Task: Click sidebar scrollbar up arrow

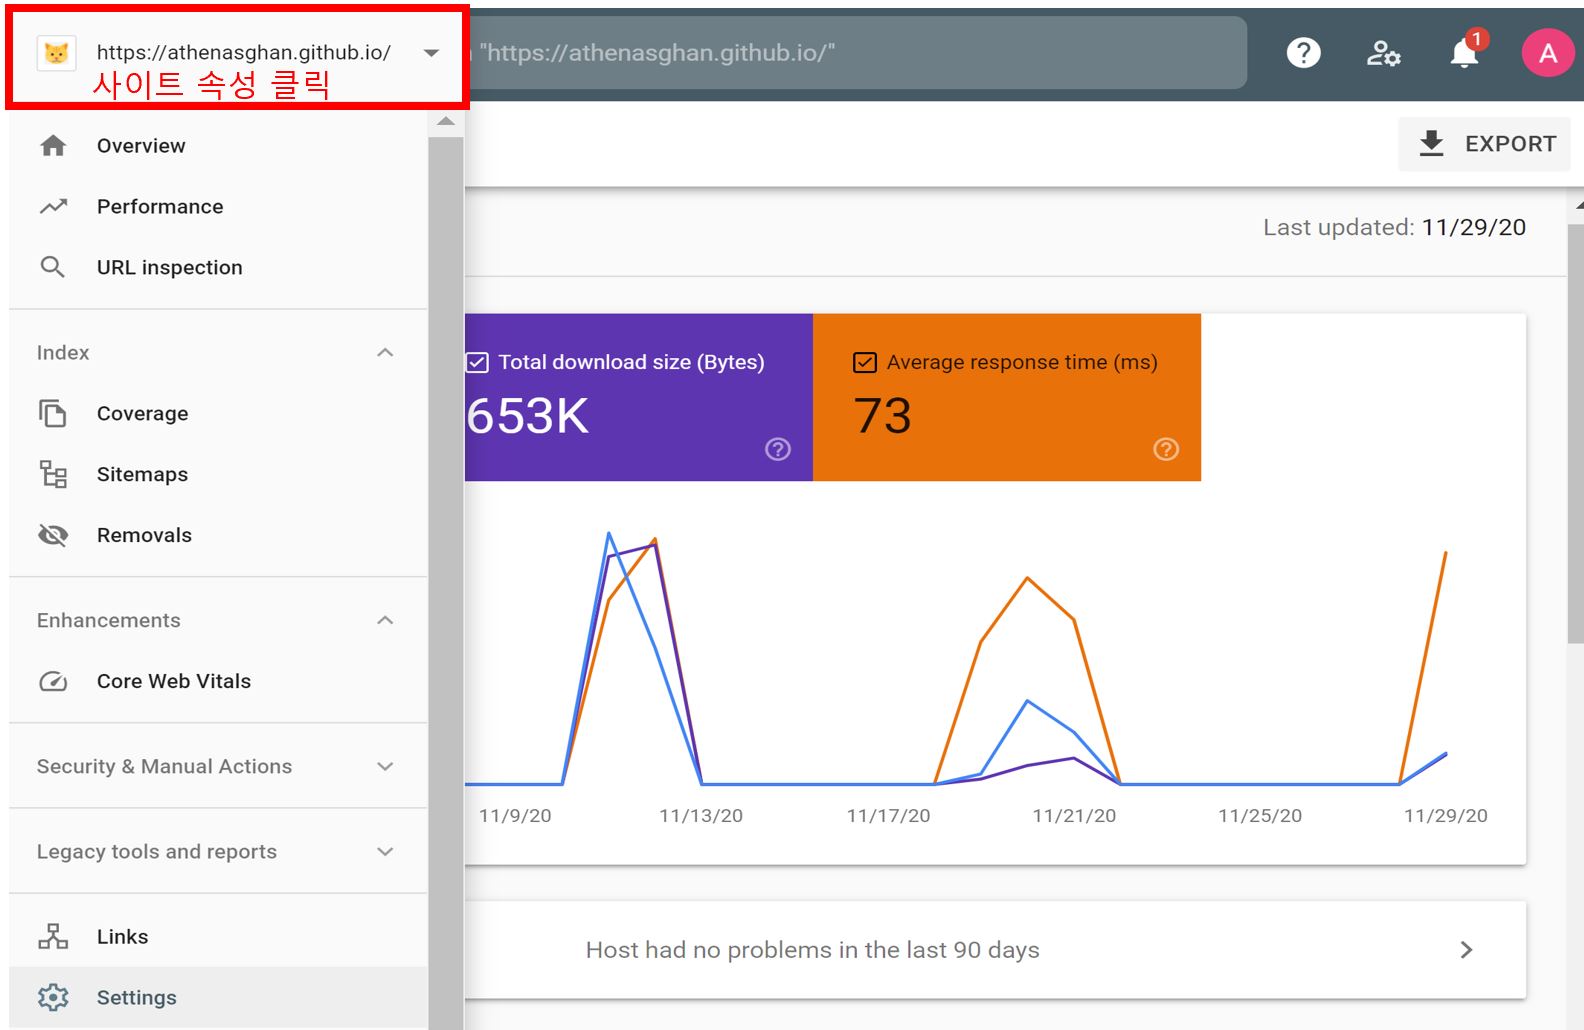Action: pos(446,122)
